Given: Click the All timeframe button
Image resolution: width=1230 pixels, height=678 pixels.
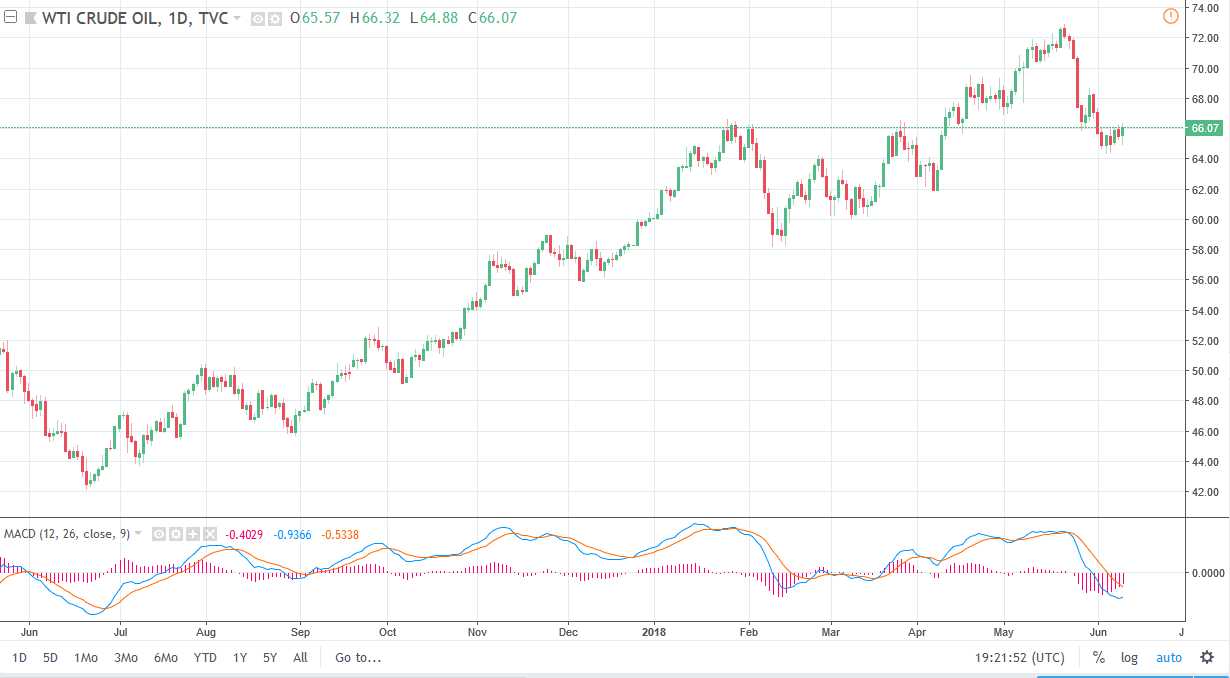Looking at the screenshot, I should [x=299, y=658].
